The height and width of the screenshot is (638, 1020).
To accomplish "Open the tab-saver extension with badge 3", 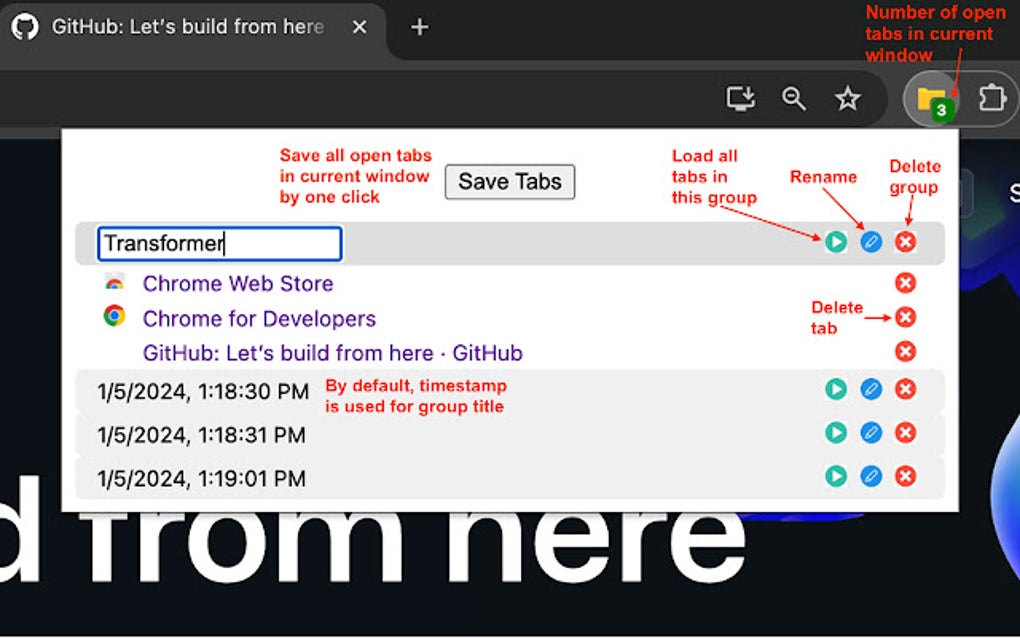I will (x=930, y=99).
